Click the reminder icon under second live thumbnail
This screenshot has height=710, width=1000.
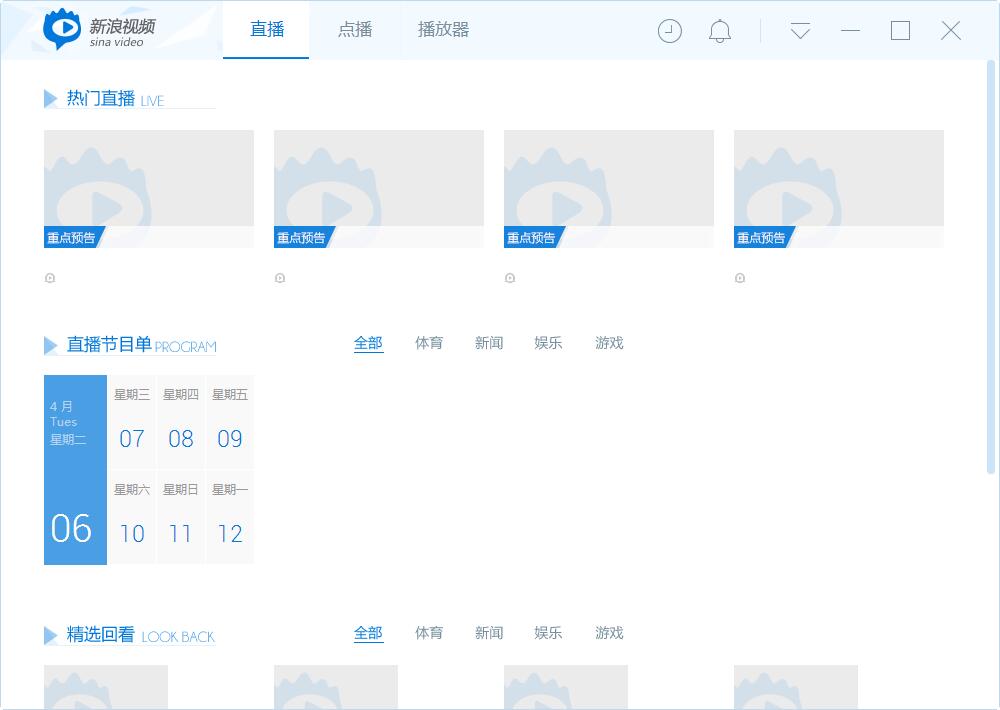point(280,278)
